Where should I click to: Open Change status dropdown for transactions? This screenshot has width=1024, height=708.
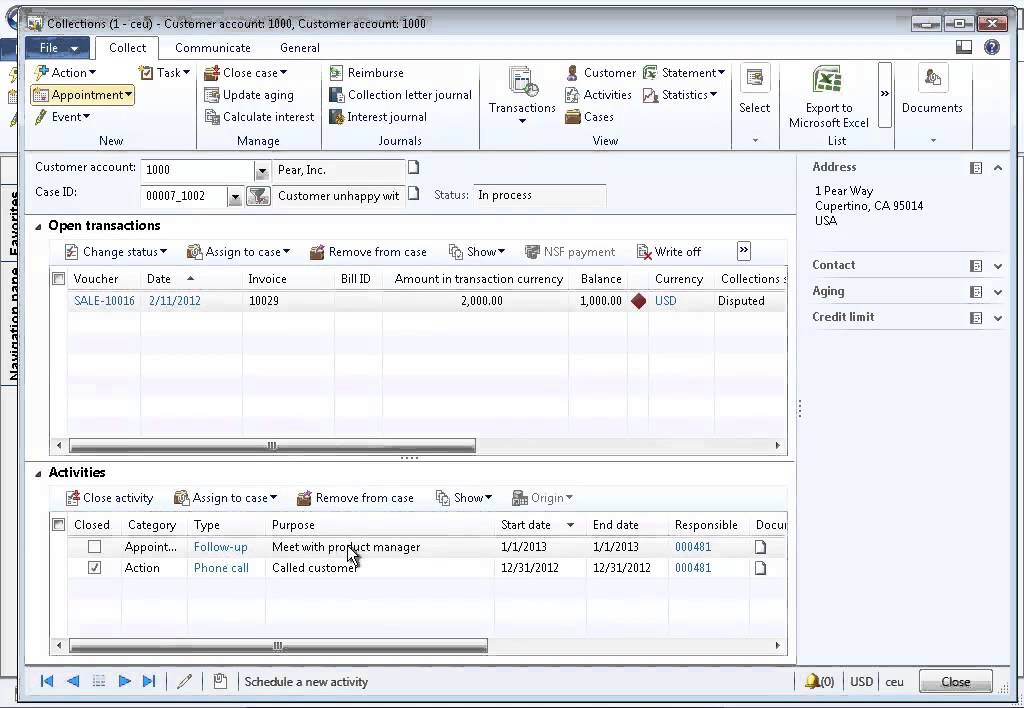tap(116, 252)
